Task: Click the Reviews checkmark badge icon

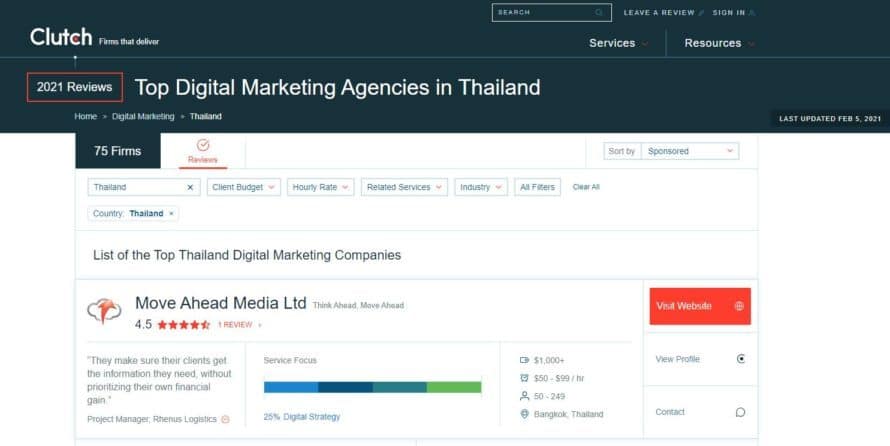Action: tap(203, 145)
